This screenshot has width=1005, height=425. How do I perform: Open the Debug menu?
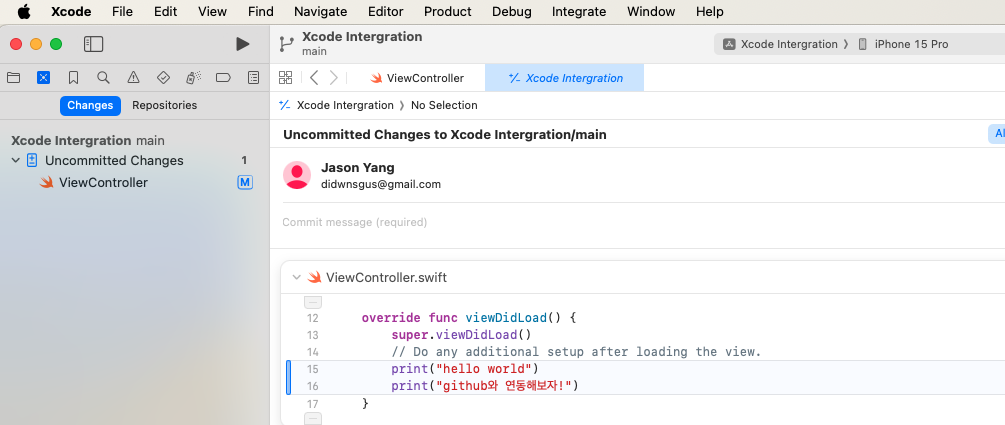511,12
